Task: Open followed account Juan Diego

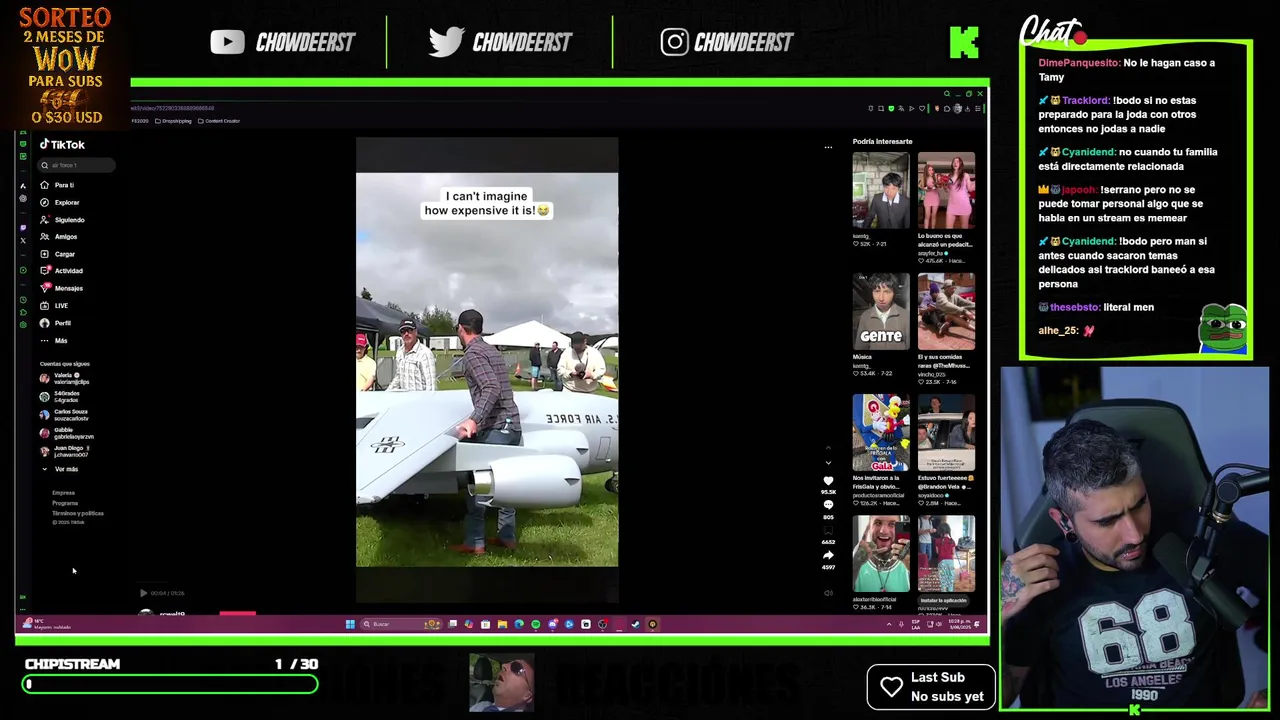Action: (x=65, y=451)
